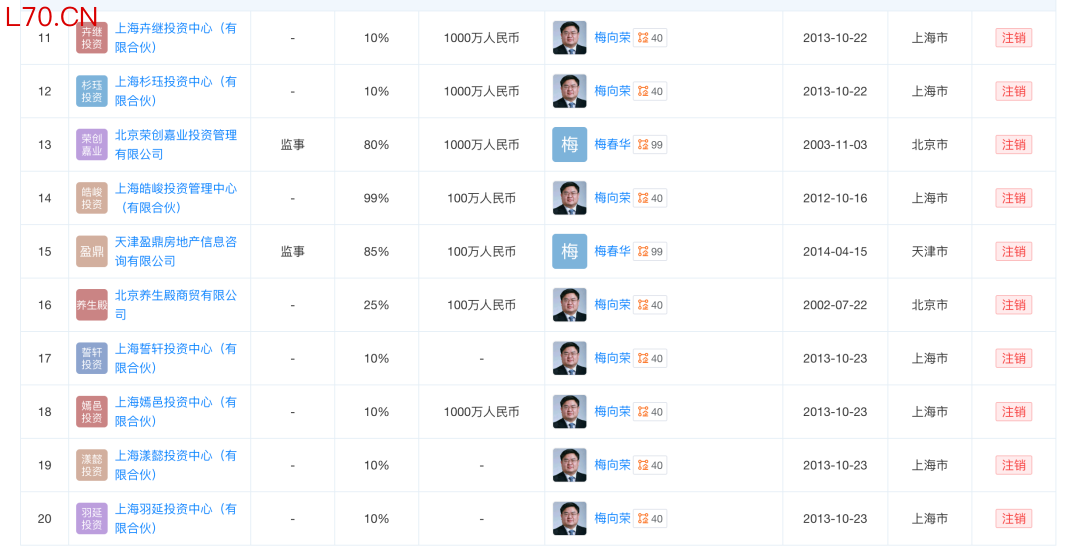Click the 注销 status tag in row 20
1080x550 pixels.
(1013, 518)
